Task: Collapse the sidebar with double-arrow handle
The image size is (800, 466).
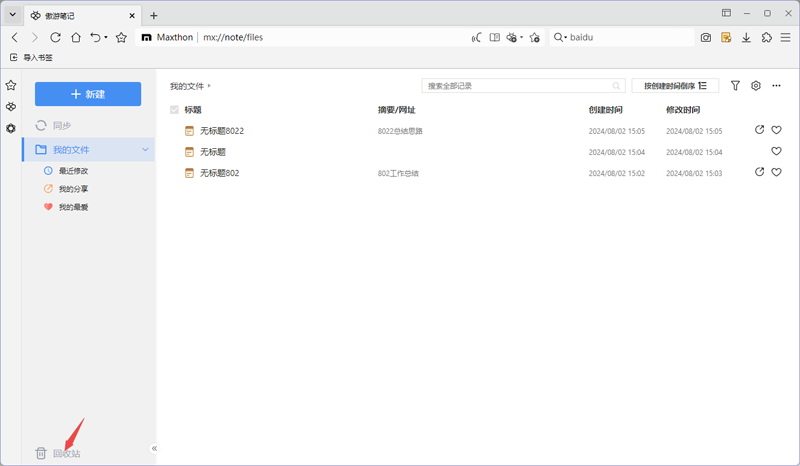Action: [154, 449]
